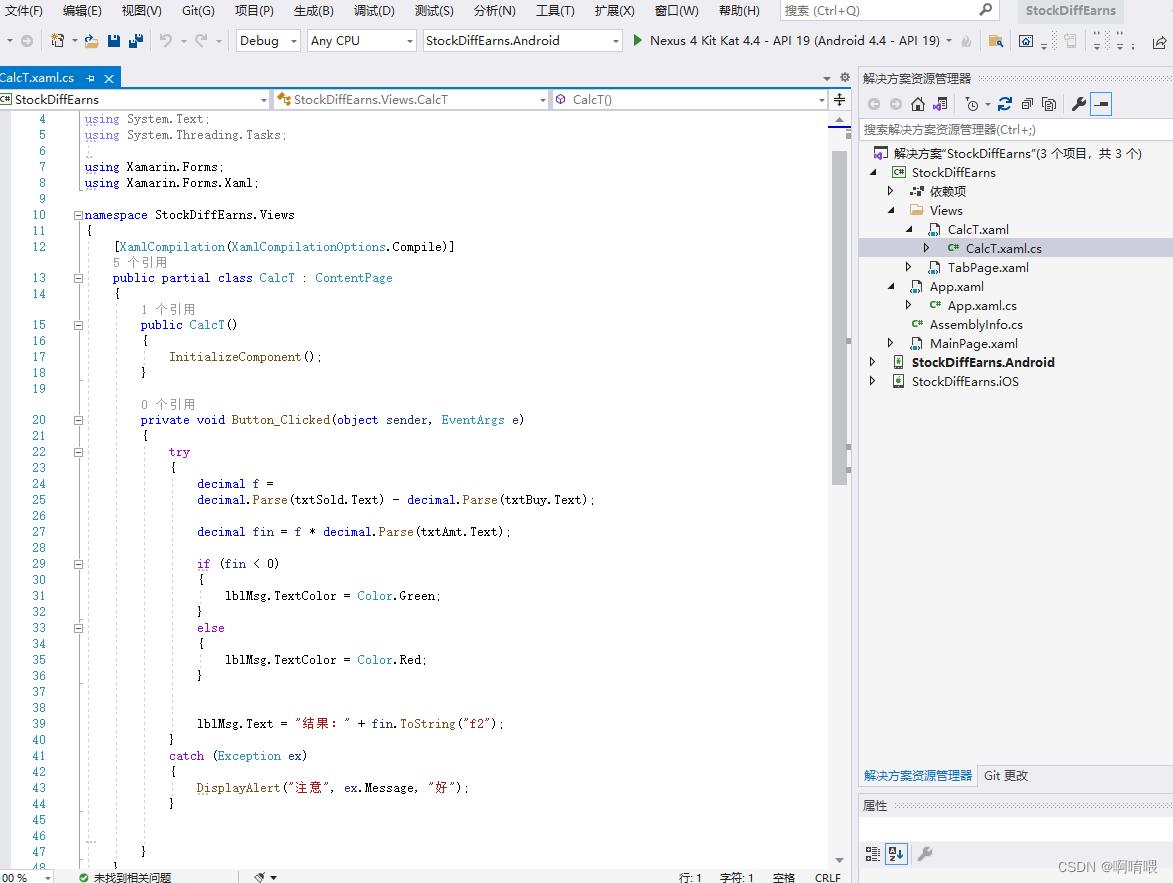Click the Solution Explorer search box
The image size is (1173, 883).
coord(1010,129)
